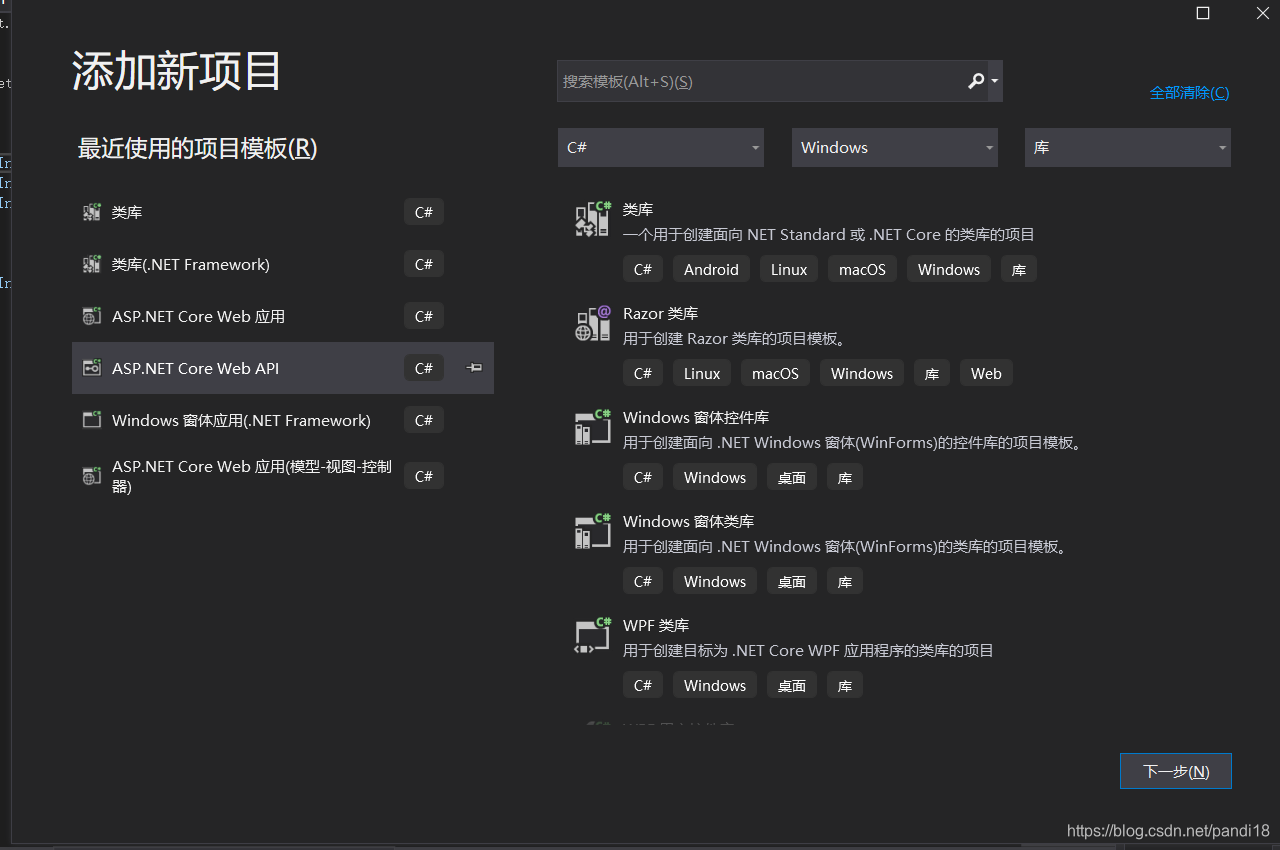1280x850 pixels.
Task: Select recent template 类库
Action: (x=283, y=212)
